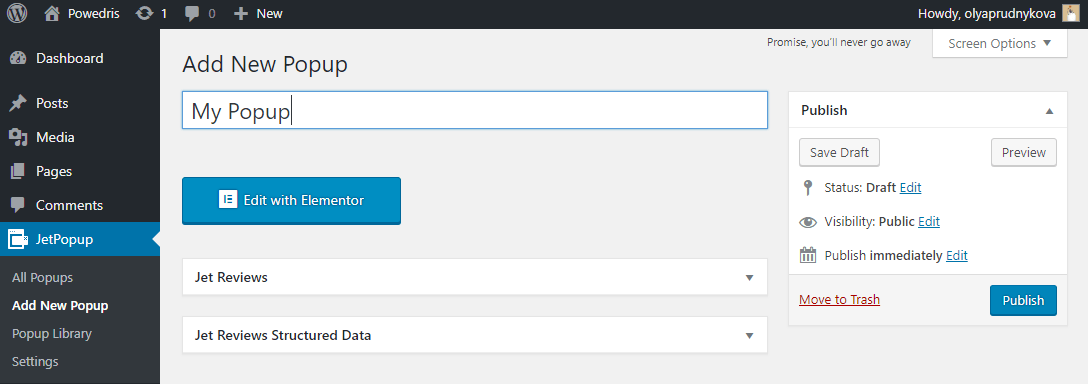Click Move to Trash link
The image size is (1088, 384).
click(x=840, y=300)
